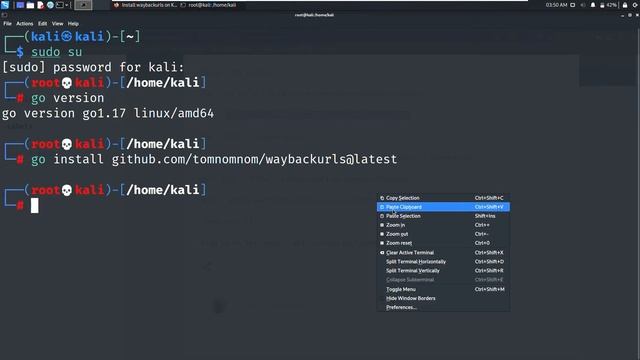The width and height of the screenshot is (640, 360).
Task: Open the Actions menu
Action: pos(24,24)
